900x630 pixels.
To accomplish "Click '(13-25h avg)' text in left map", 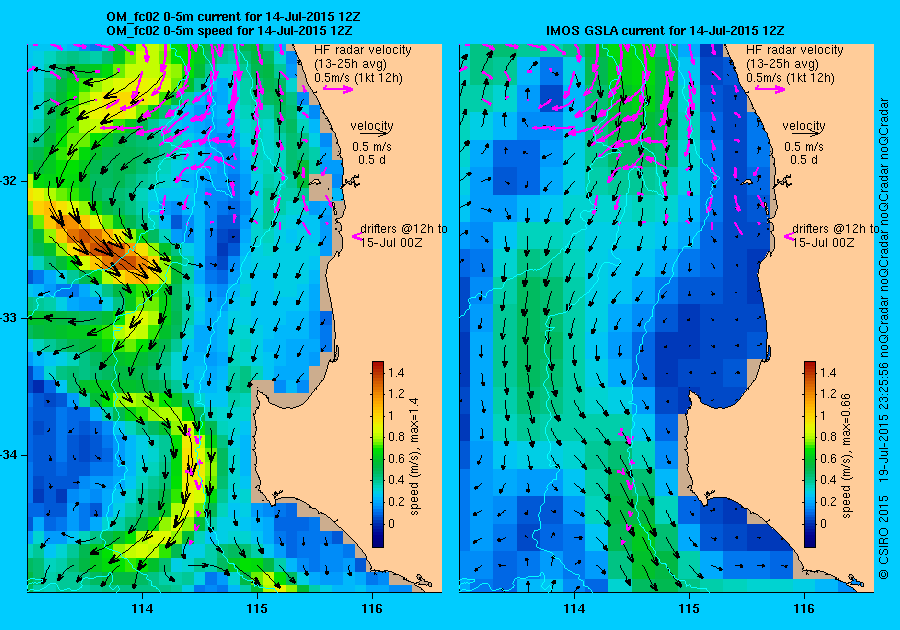I will [x=350, y=64].
